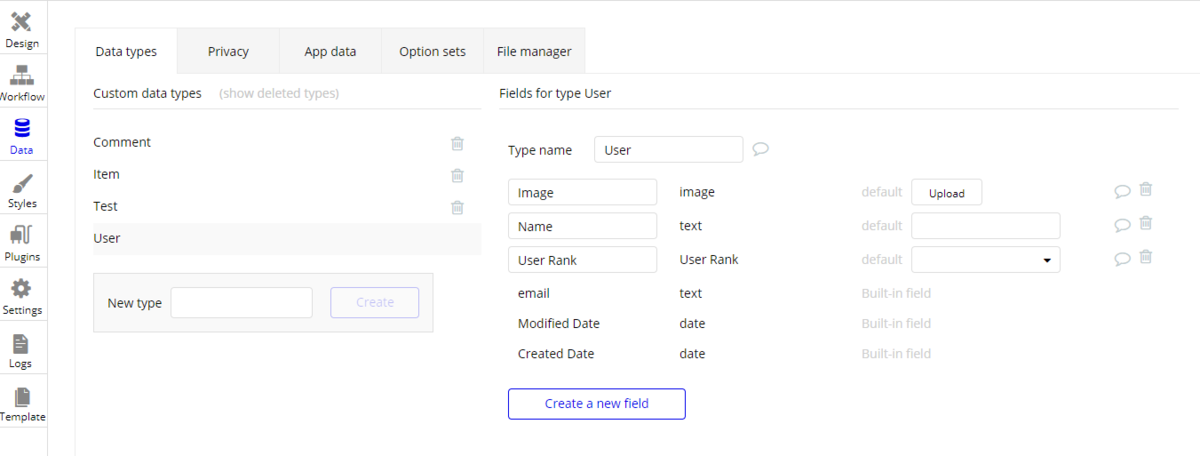The width and height of the screenshot is (1200, 456).
Task: Open the Workflow section in sidebar
Action: [x=22, y=83]
